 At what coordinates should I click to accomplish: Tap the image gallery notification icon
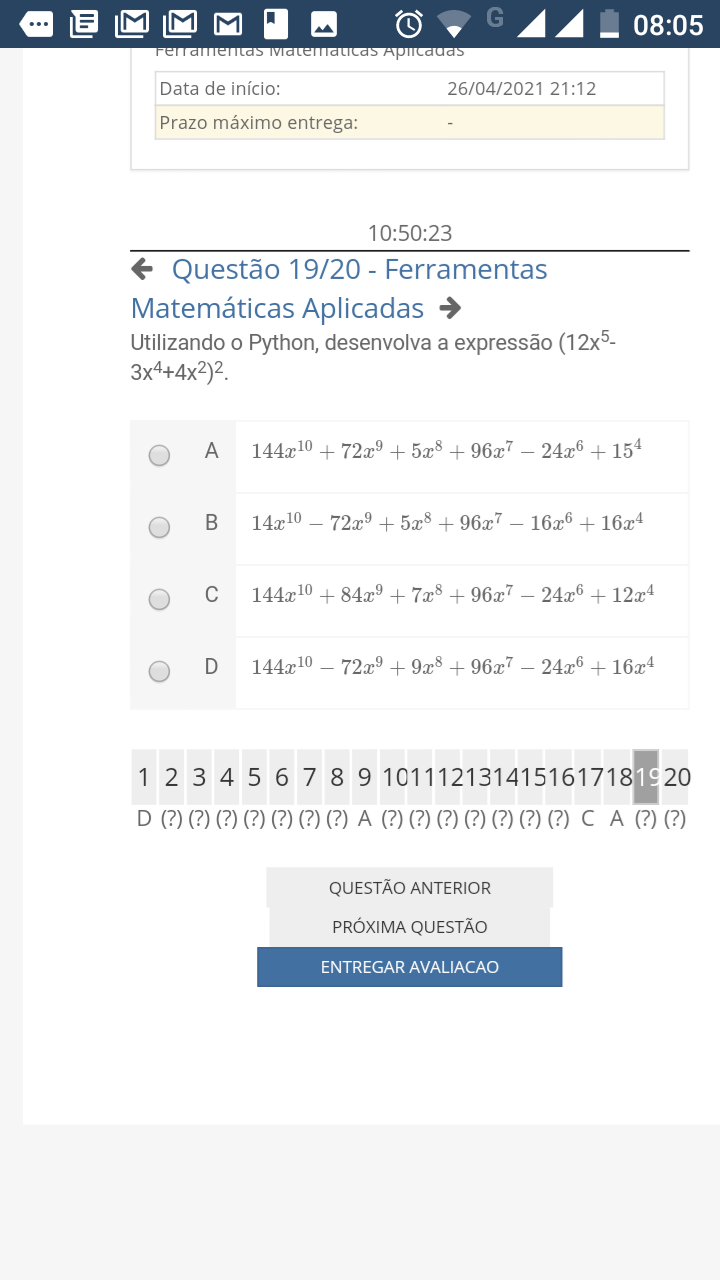pos(323,23)
